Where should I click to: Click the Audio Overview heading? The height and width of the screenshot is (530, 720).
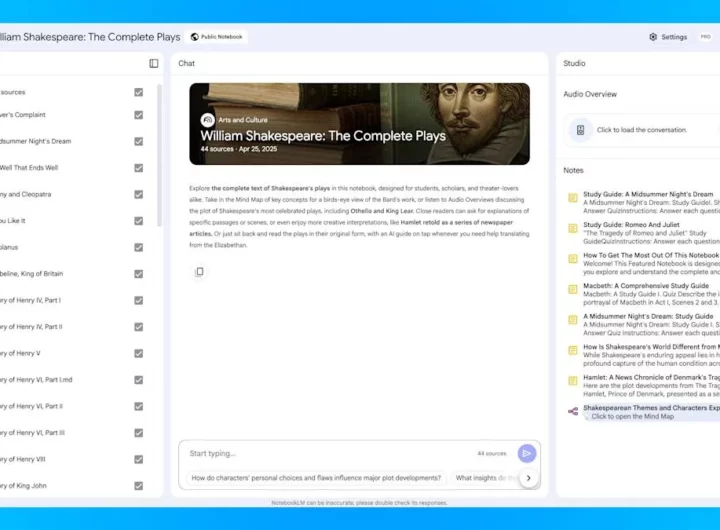point(590,94)
